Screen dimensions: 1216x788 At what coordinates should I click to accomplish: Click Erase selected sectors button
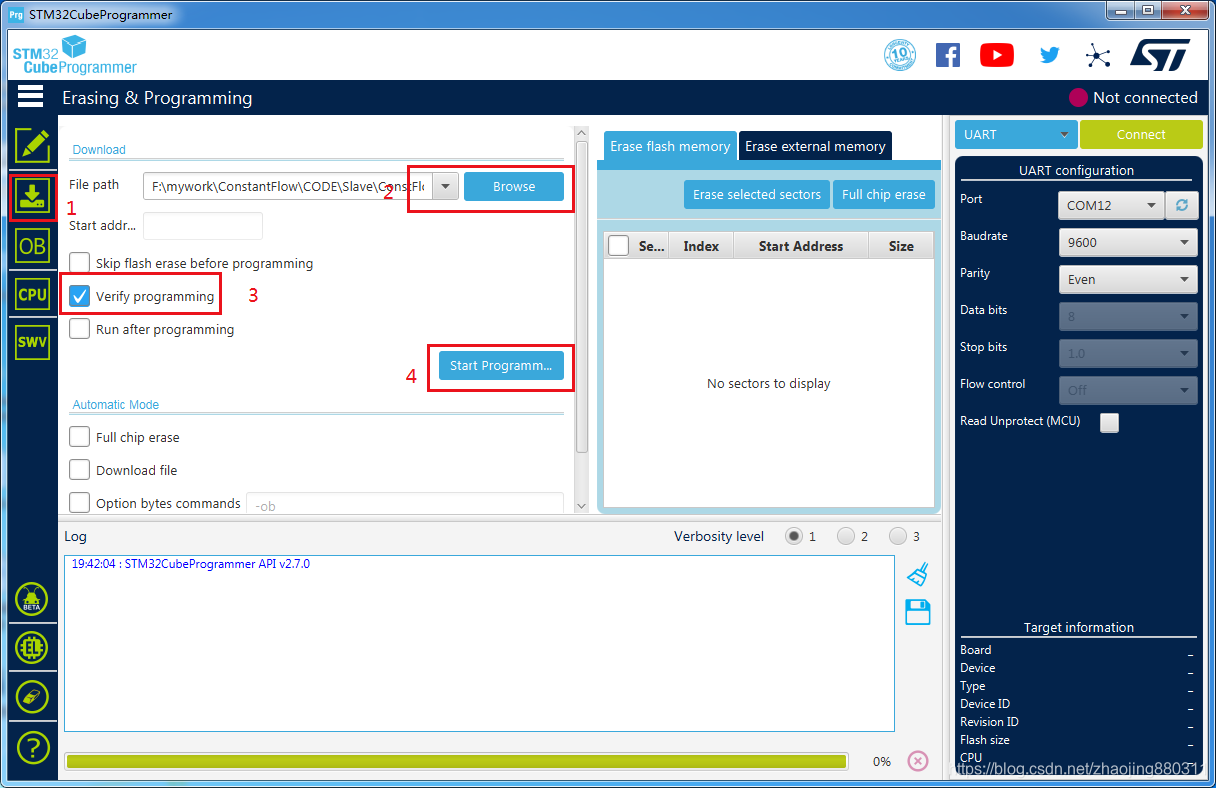[x=757, y=194]
